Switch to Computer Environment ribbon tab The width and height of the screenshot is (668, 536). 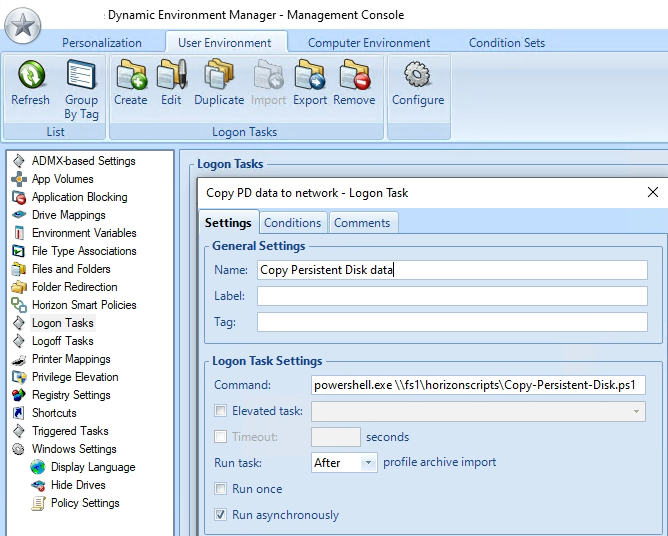369,43
